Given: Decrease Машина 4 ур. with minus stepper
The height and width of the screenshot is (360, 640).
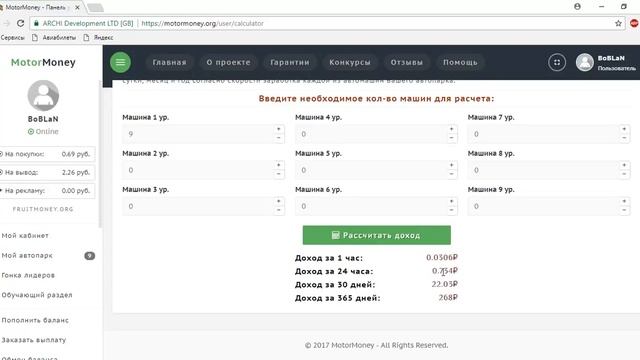Looking at the screenshot, I should coord(451,138).
